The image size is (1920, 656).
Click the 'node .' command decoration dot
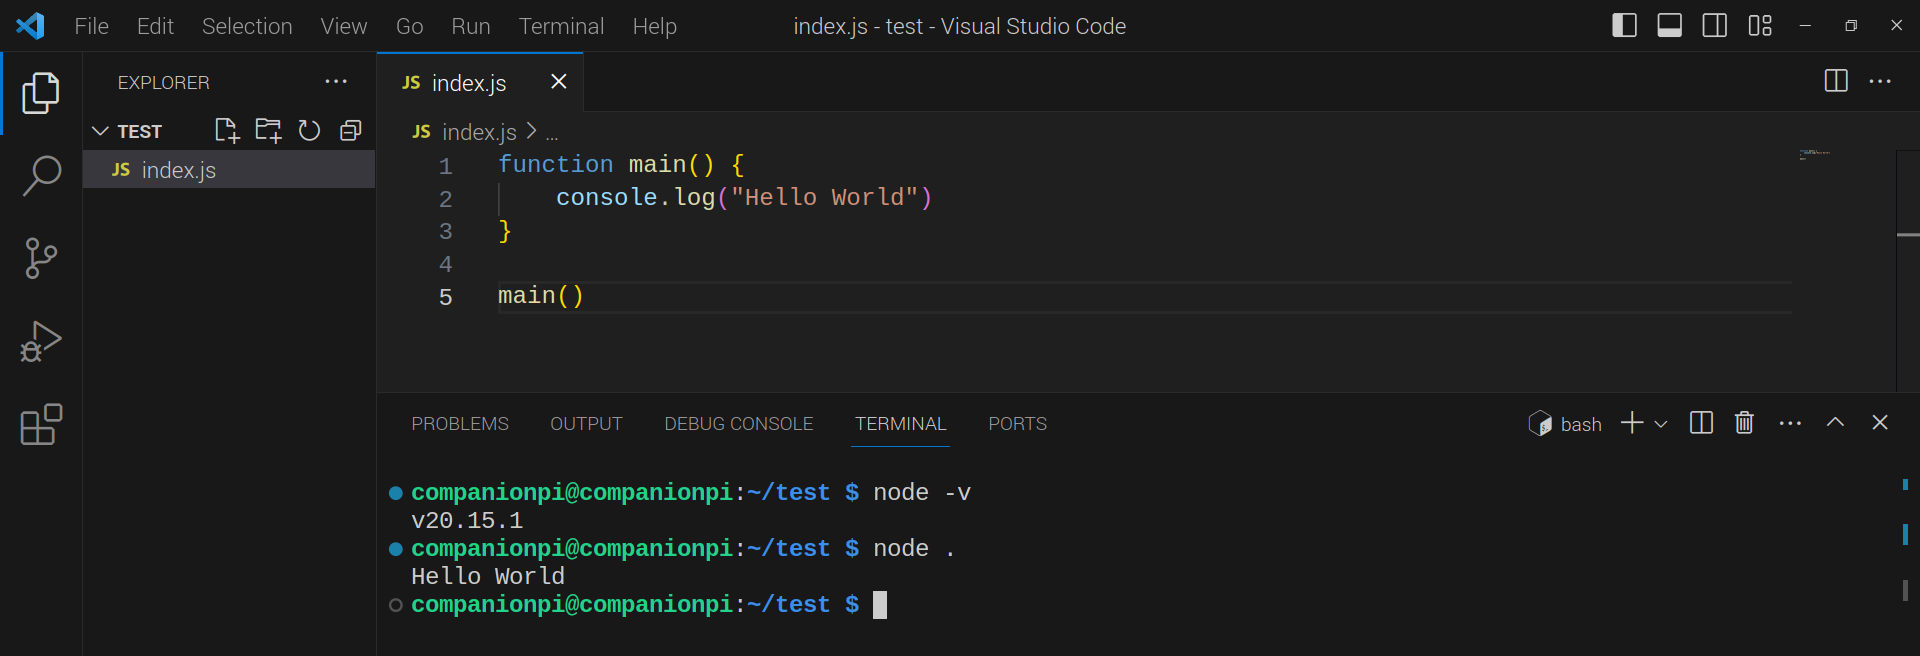pos(396,549)
